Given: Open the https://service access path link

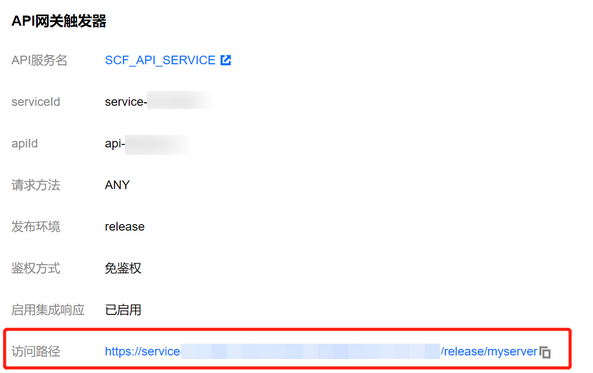Looking at the screenshot, I should click(321, 351).
